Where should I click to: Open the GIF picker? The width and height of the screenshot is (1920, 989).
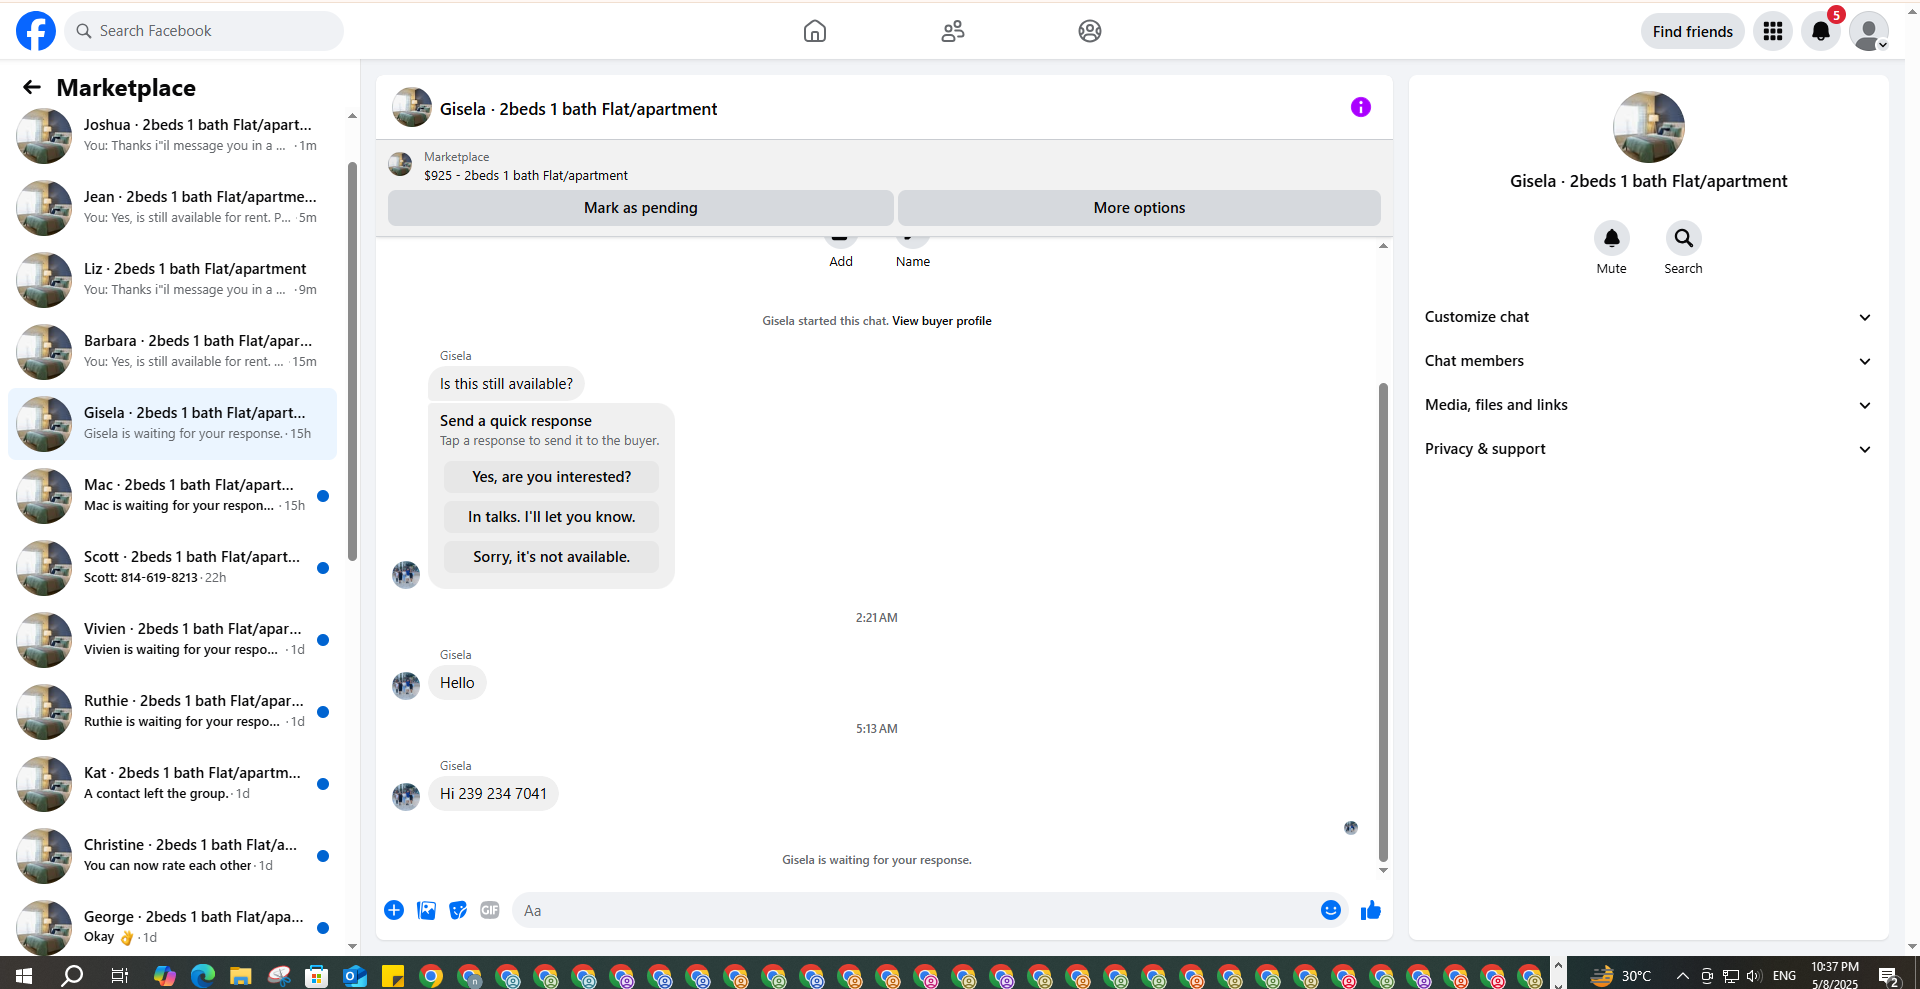point(490,910)
